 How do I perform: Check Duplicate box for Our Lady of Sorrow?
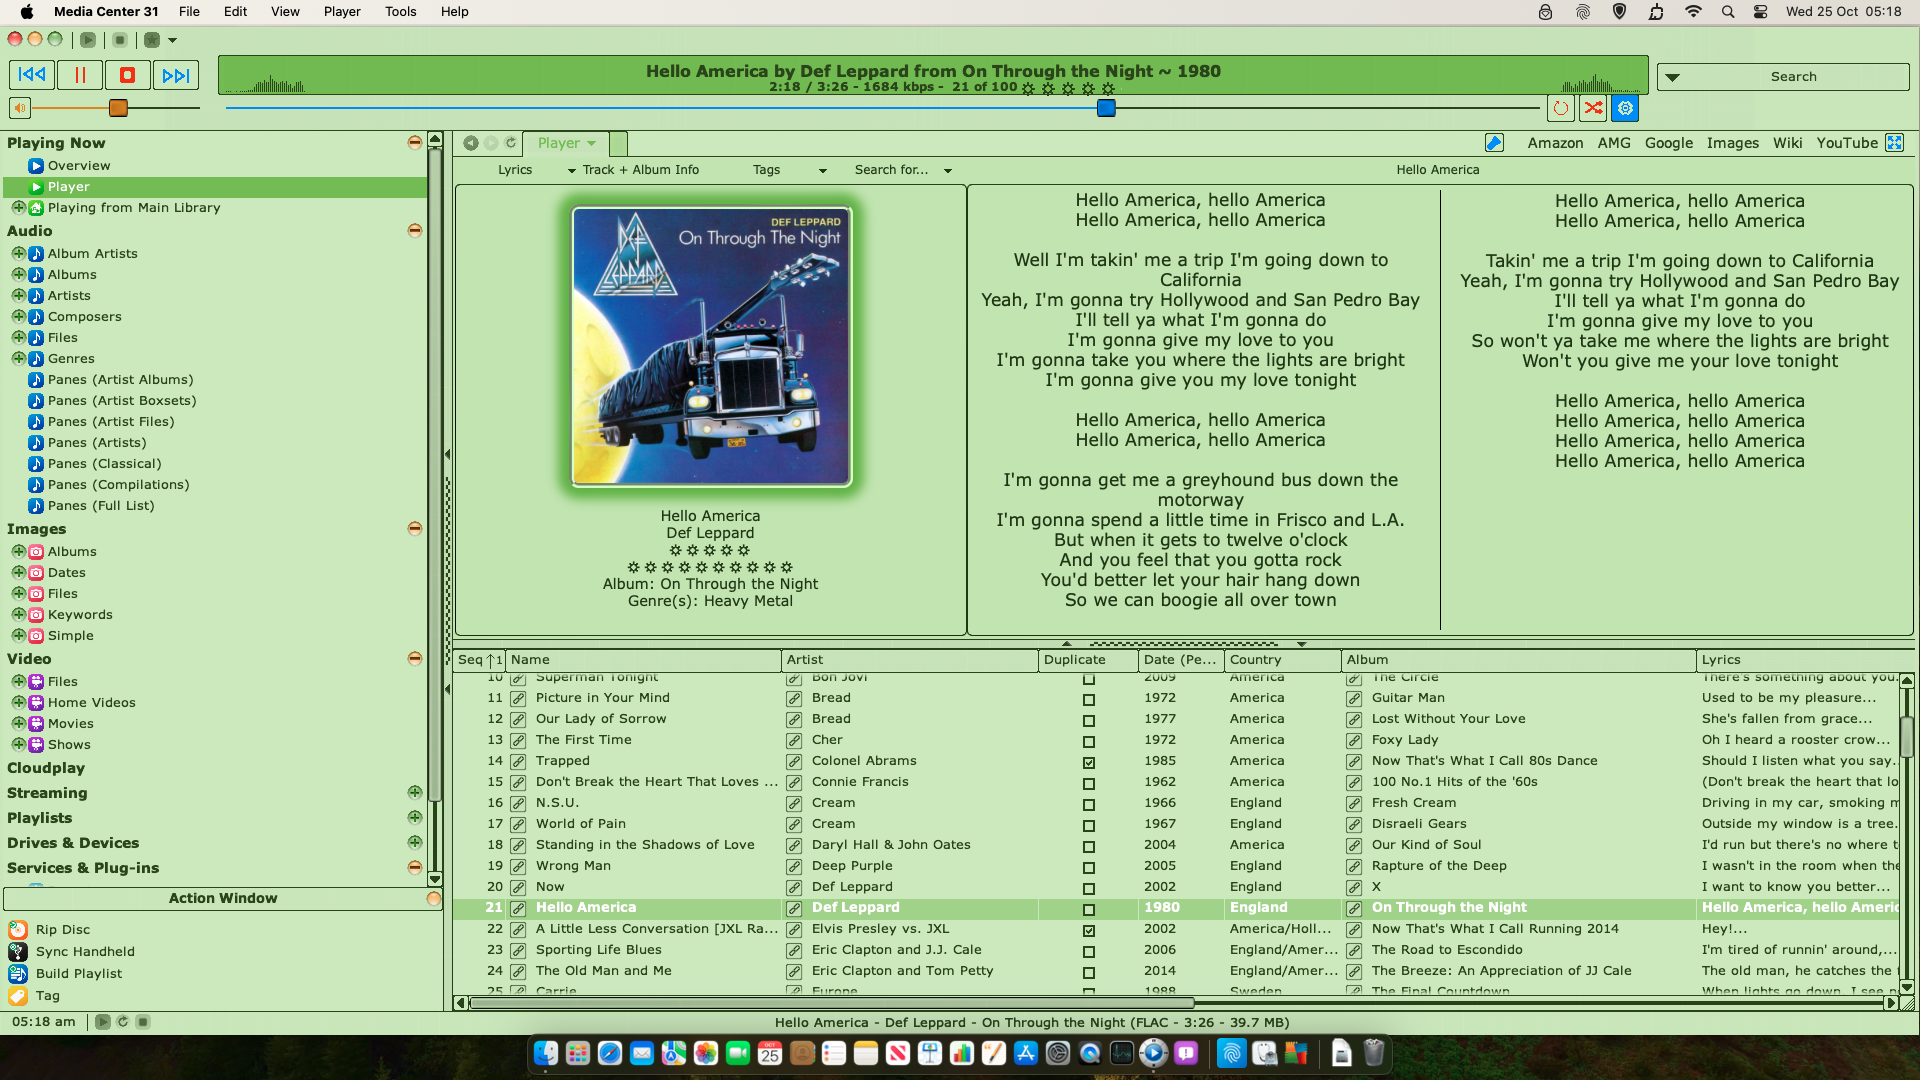click(1089, 721)
